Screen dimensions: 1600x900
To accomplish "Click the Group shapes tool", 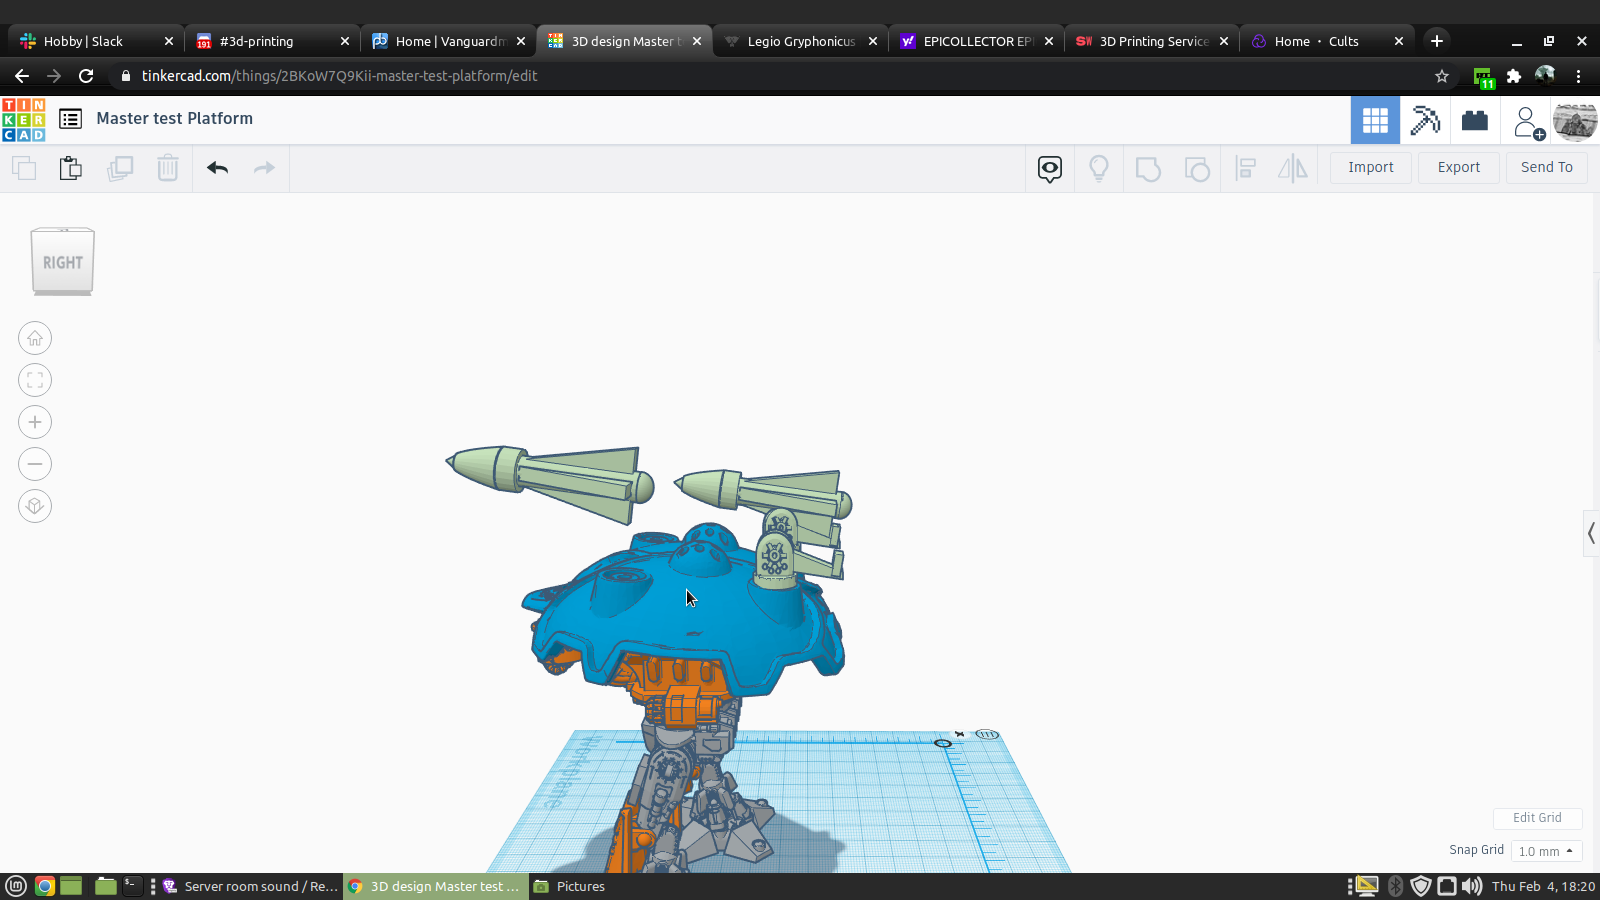I will pyautogui.click(x=1148, y=168).
